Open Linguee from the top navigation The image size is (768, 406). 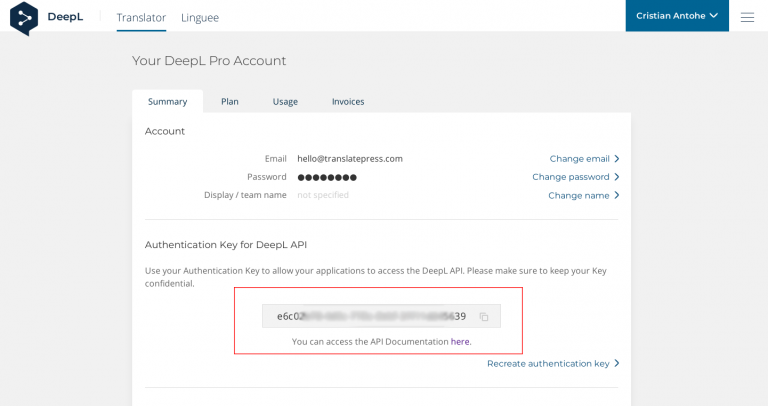tap(200, 17)
